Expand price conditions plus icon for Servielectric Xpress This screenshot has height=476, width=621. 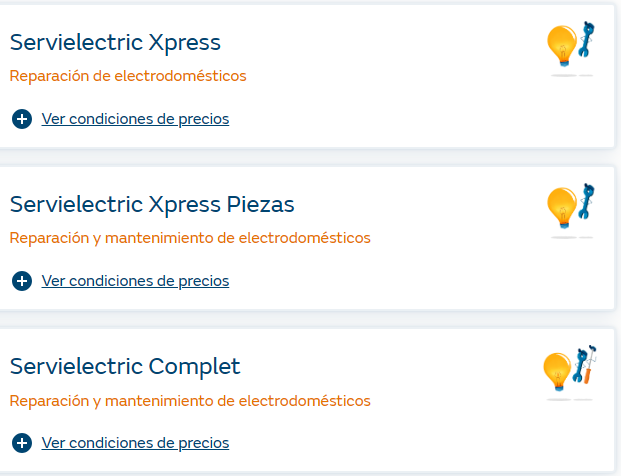tap(22, 119)
